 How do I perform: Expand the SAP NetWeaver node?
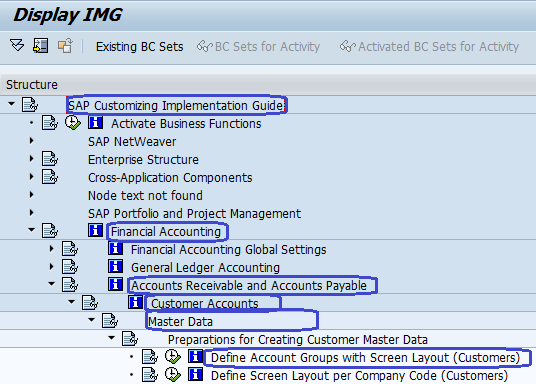(x=31, y=141)
